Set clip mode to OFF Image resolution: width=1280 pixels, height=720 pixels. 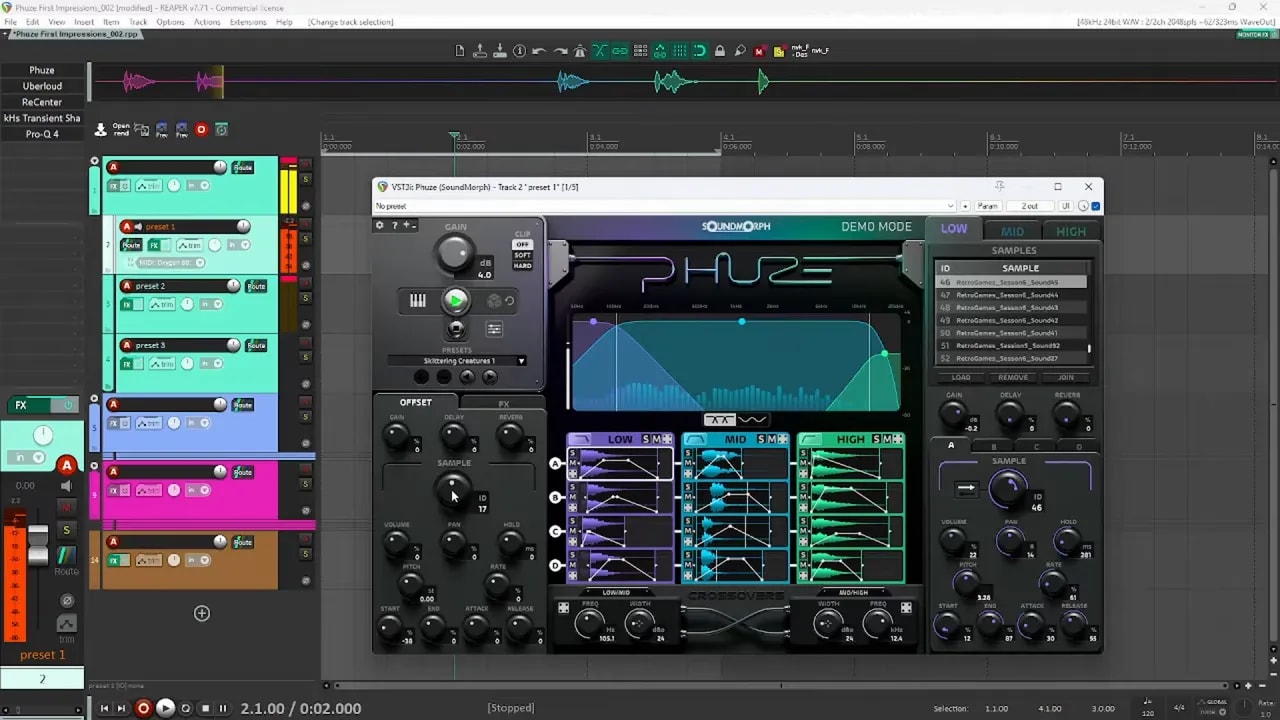(522, 245)
